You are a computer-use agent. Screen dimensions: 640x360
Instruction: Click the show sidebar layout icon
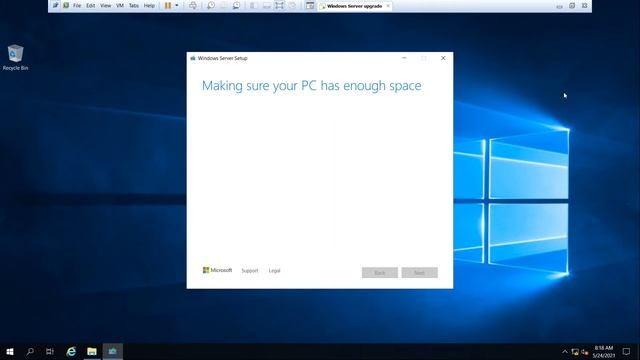click(253, 6)
